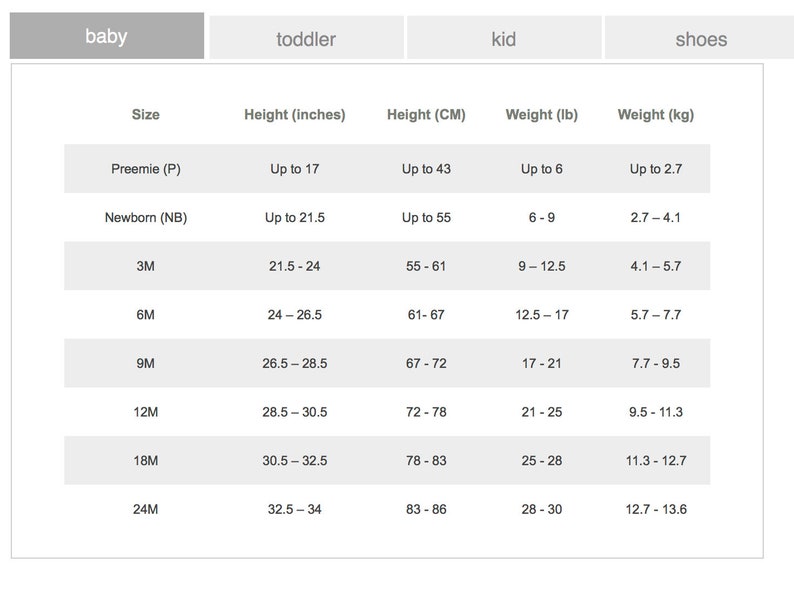Open the shoes size tab

(701, 38)
